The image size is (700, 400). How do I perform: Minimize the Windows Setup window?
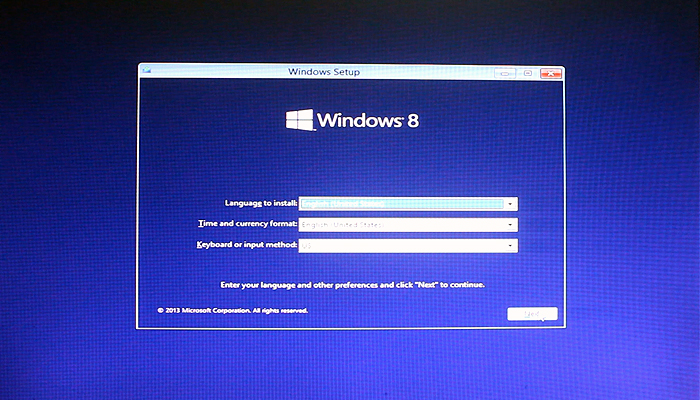[x=504, y=73]
